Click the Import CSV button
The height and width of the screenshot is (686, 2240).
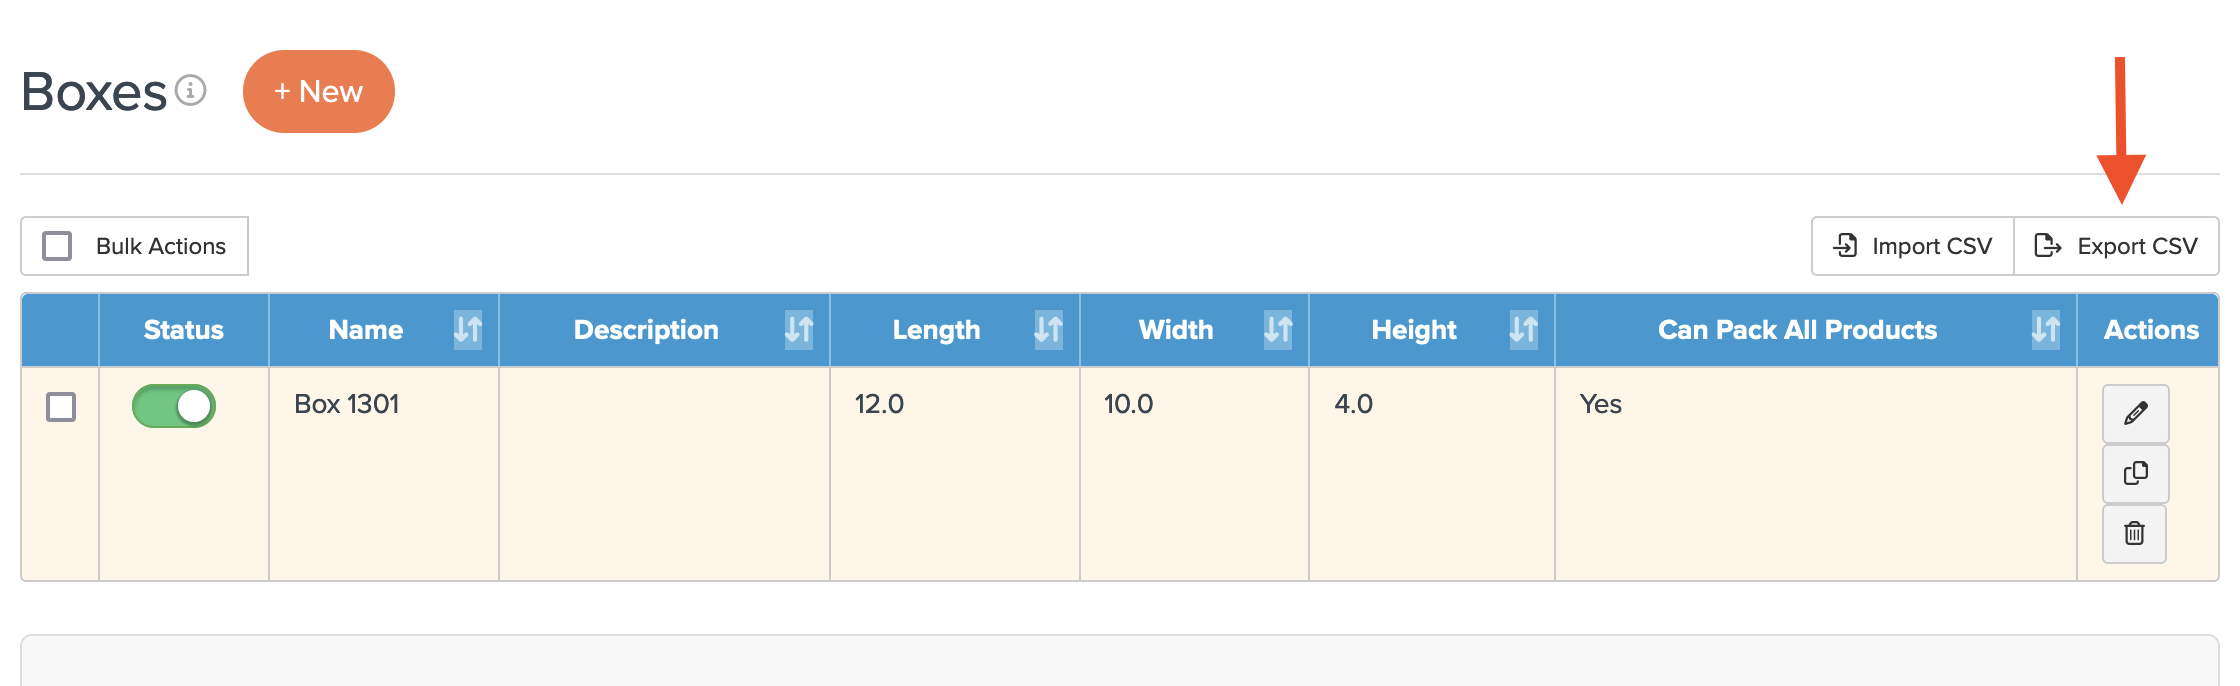point(1912,246)
